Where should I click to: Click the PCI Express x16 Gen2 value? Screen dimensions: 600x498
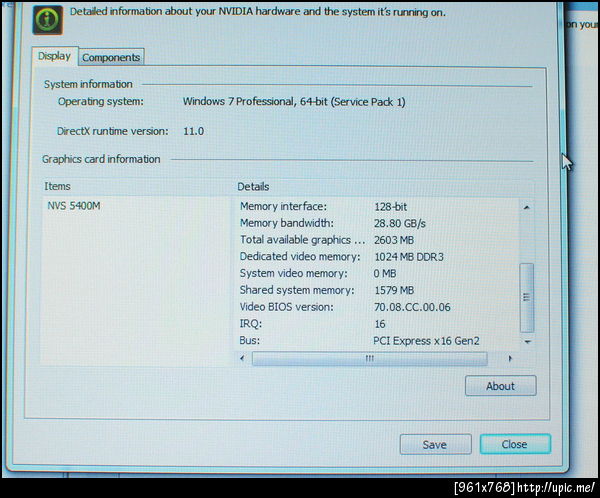426,341
